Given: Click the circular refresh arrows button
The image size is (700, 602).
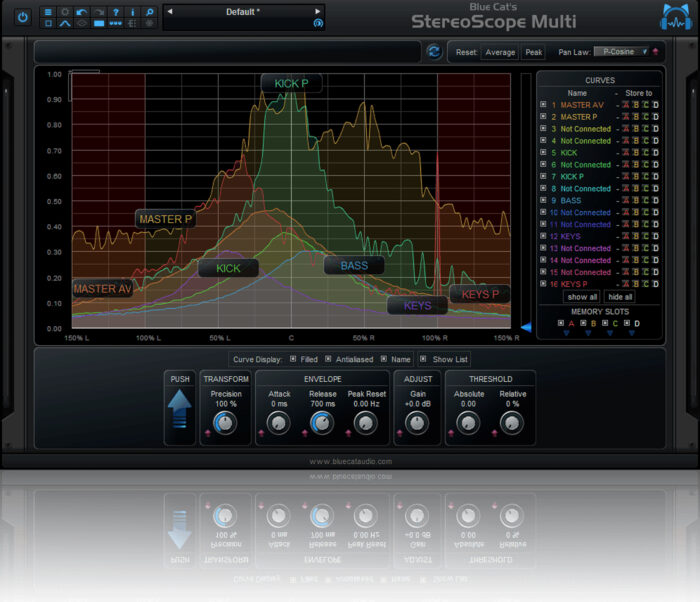Looking at the screenshot, I should point(434,52).
